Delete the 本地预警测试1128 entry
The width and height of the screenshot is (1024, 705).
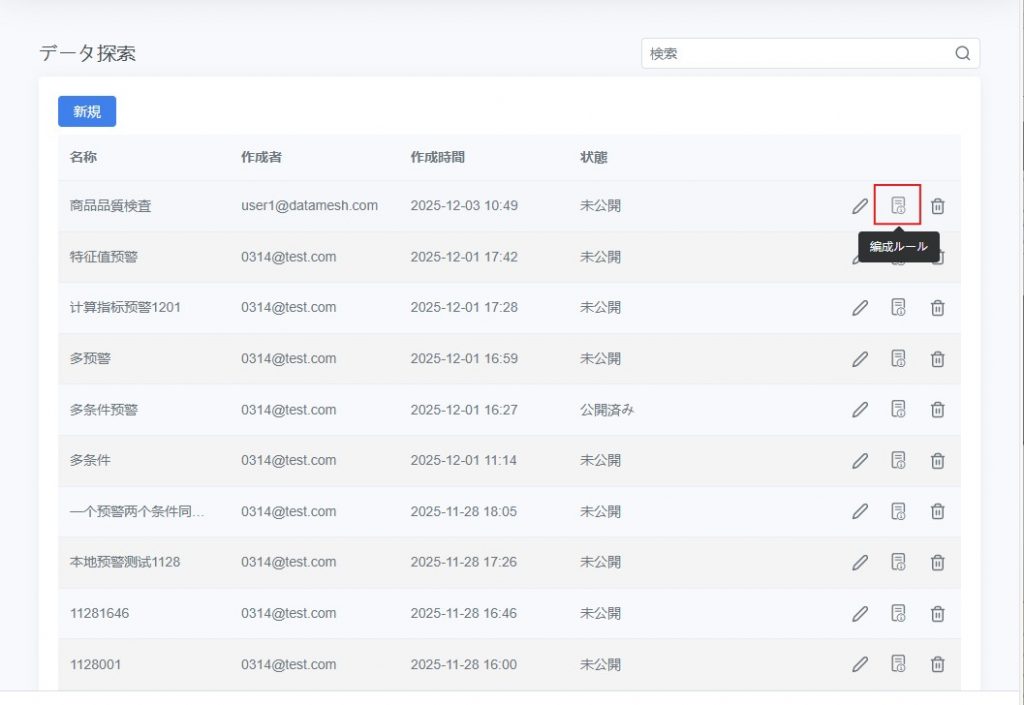[937, 562]
